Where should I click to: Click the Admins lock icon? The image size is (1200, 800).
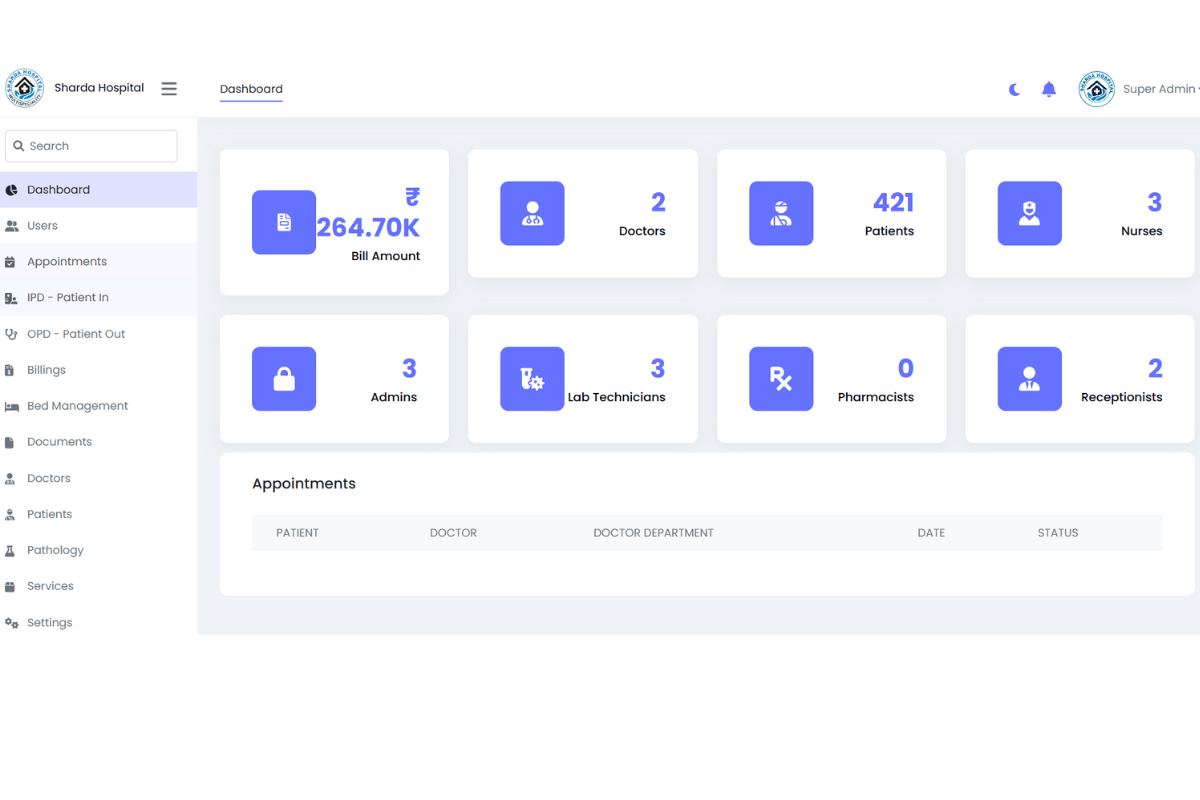284,379
